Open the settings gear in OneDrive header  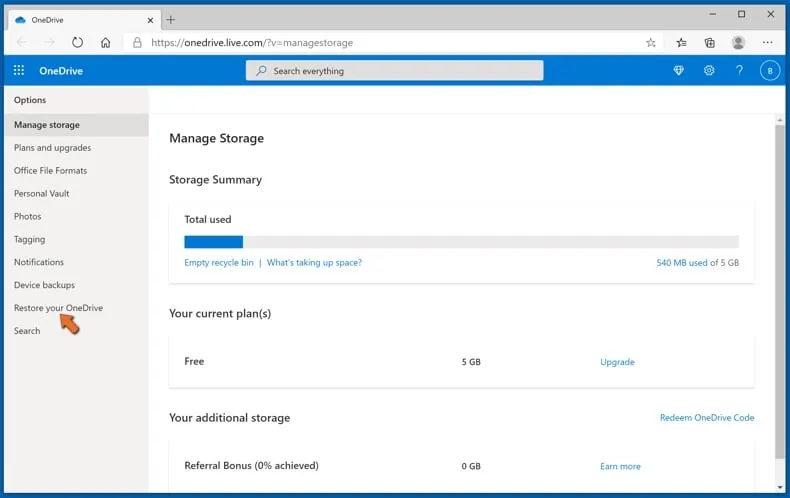click(x=709, y=71)
